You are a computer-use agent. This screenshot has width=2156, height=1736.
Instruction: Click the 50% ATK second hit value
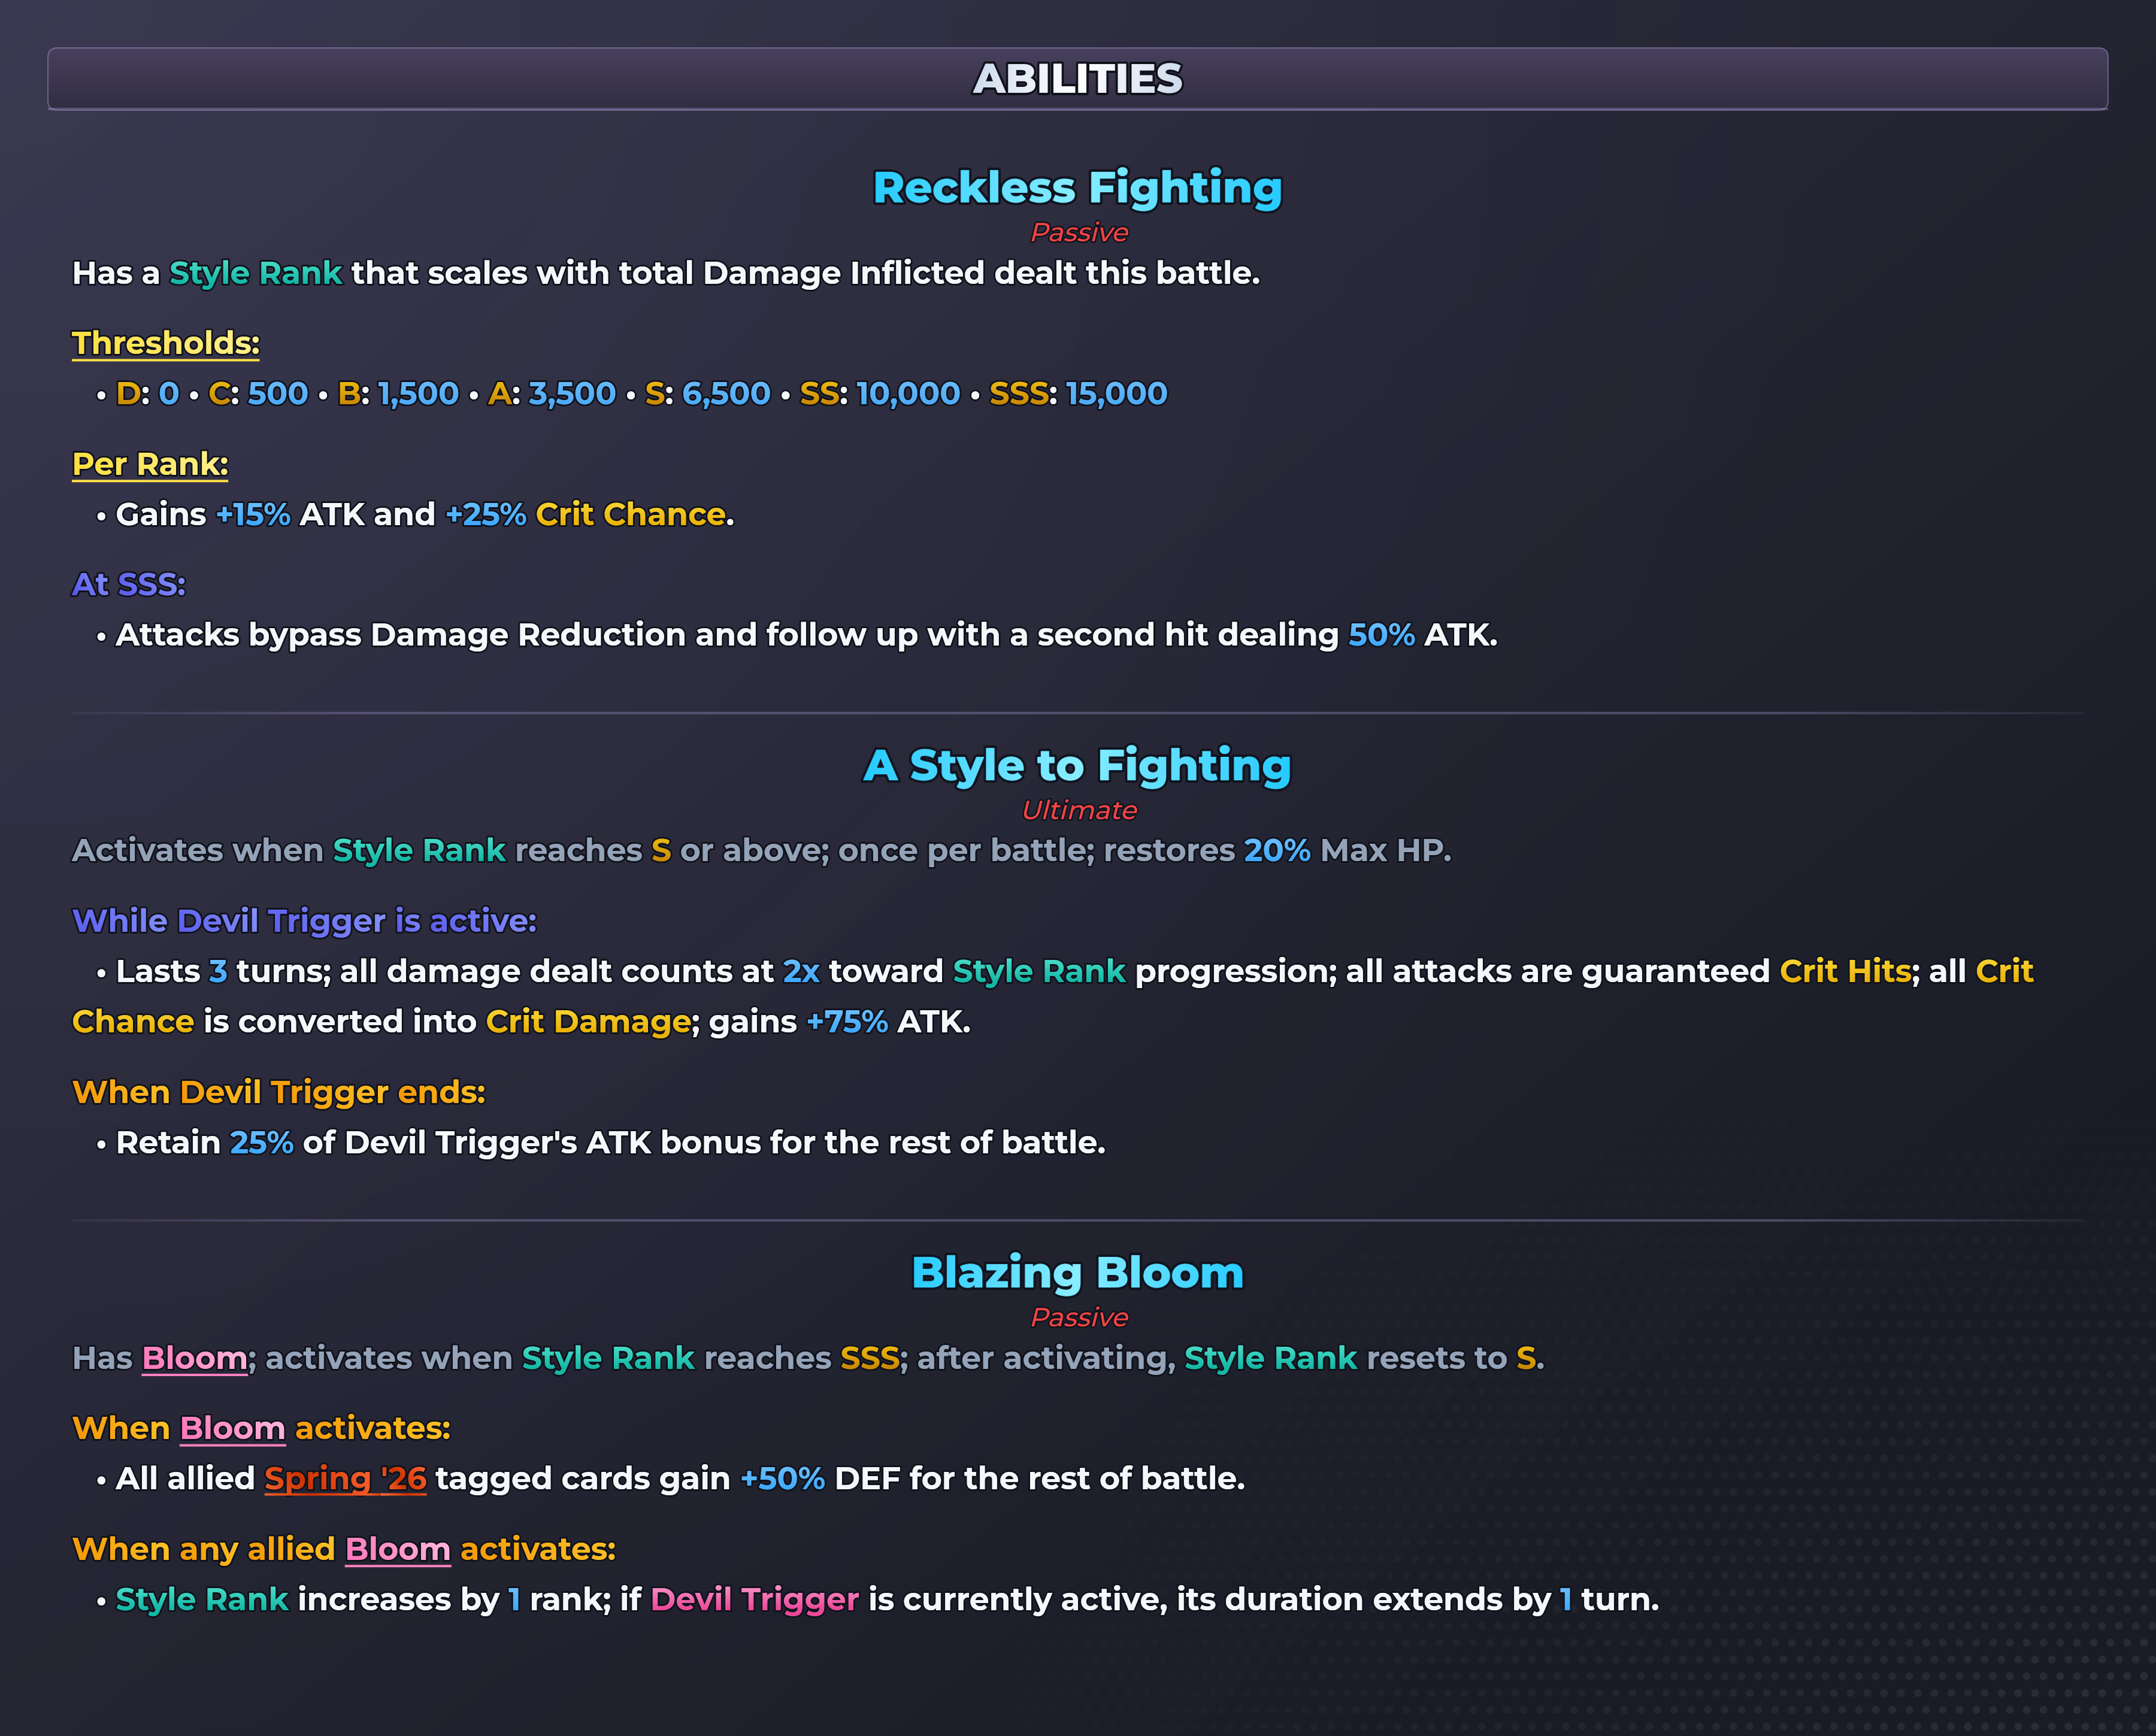click(x=1381, y=635)
